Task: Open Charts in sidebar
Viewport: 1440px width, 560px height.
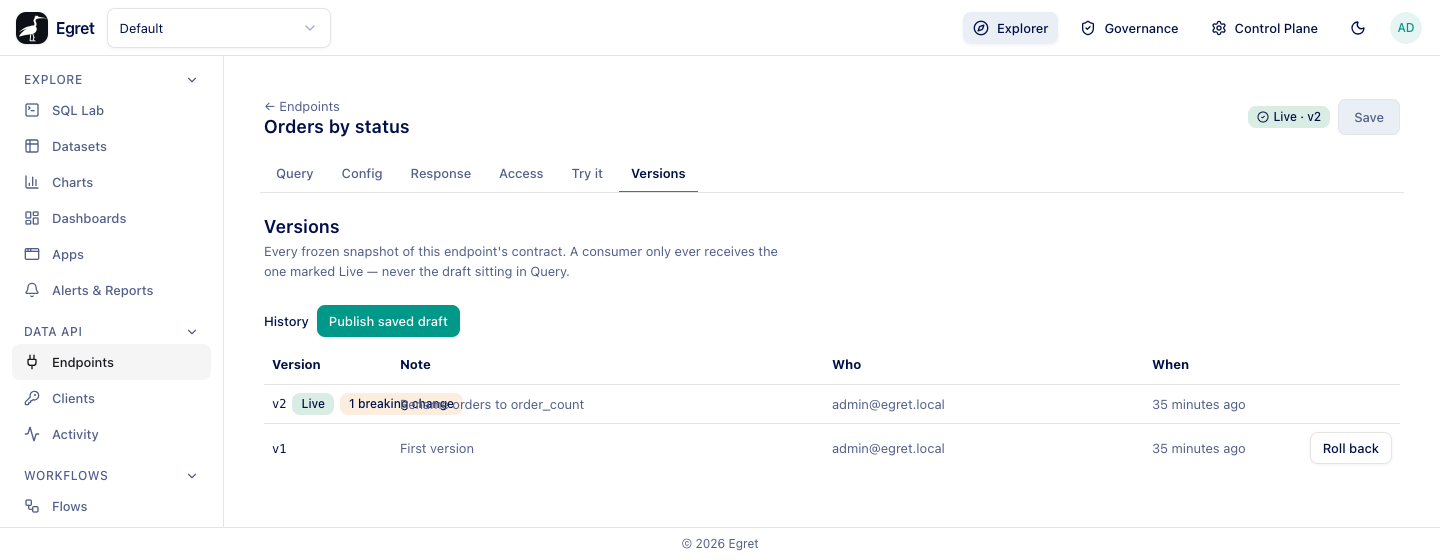Action: click(x=111, y=182)
